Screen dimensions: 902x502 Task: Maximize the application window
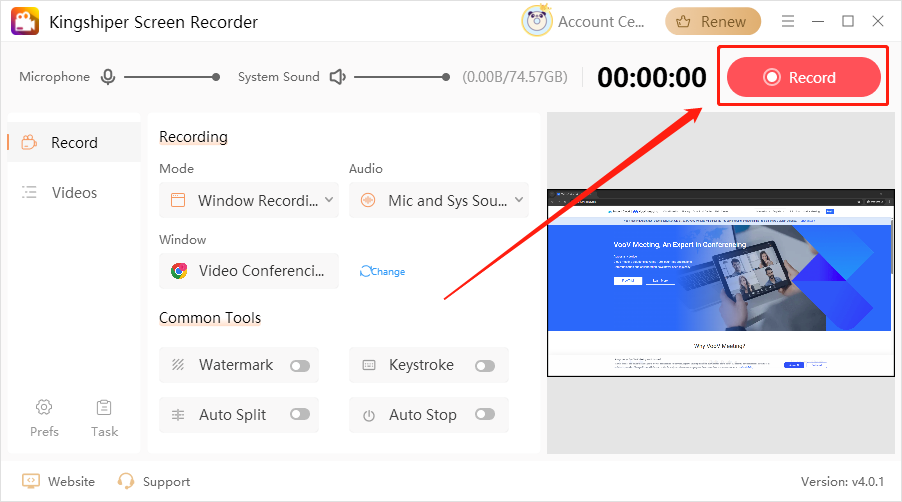[x=848, y=21]
